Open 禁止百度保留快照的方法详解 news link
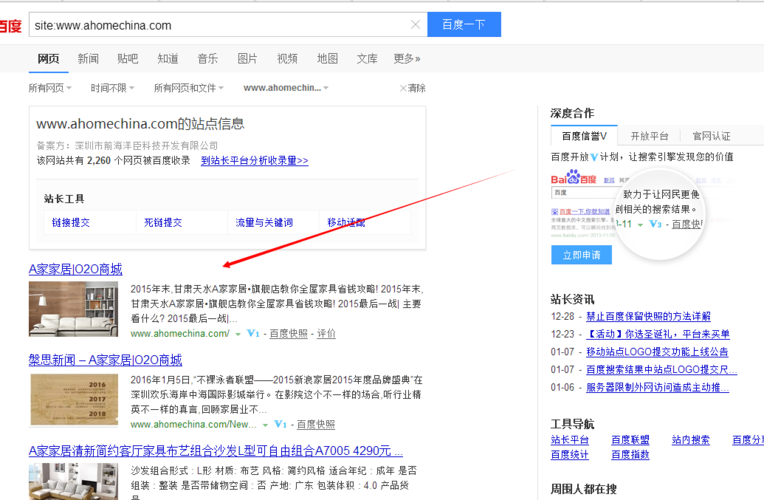 648,316
